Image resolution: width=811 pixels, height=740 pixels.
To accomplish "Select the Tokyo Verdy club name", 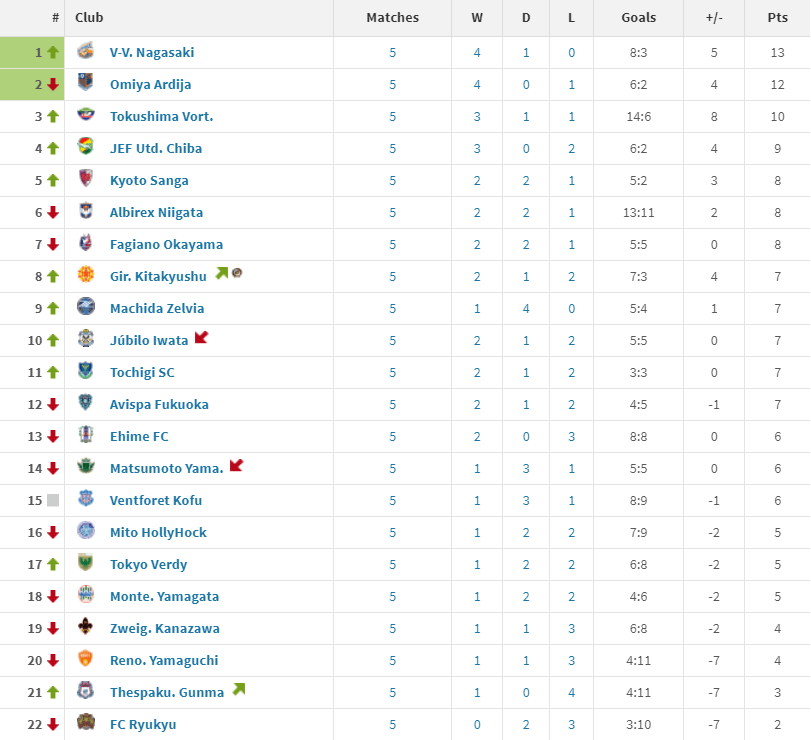I will (x=148, y=564).
